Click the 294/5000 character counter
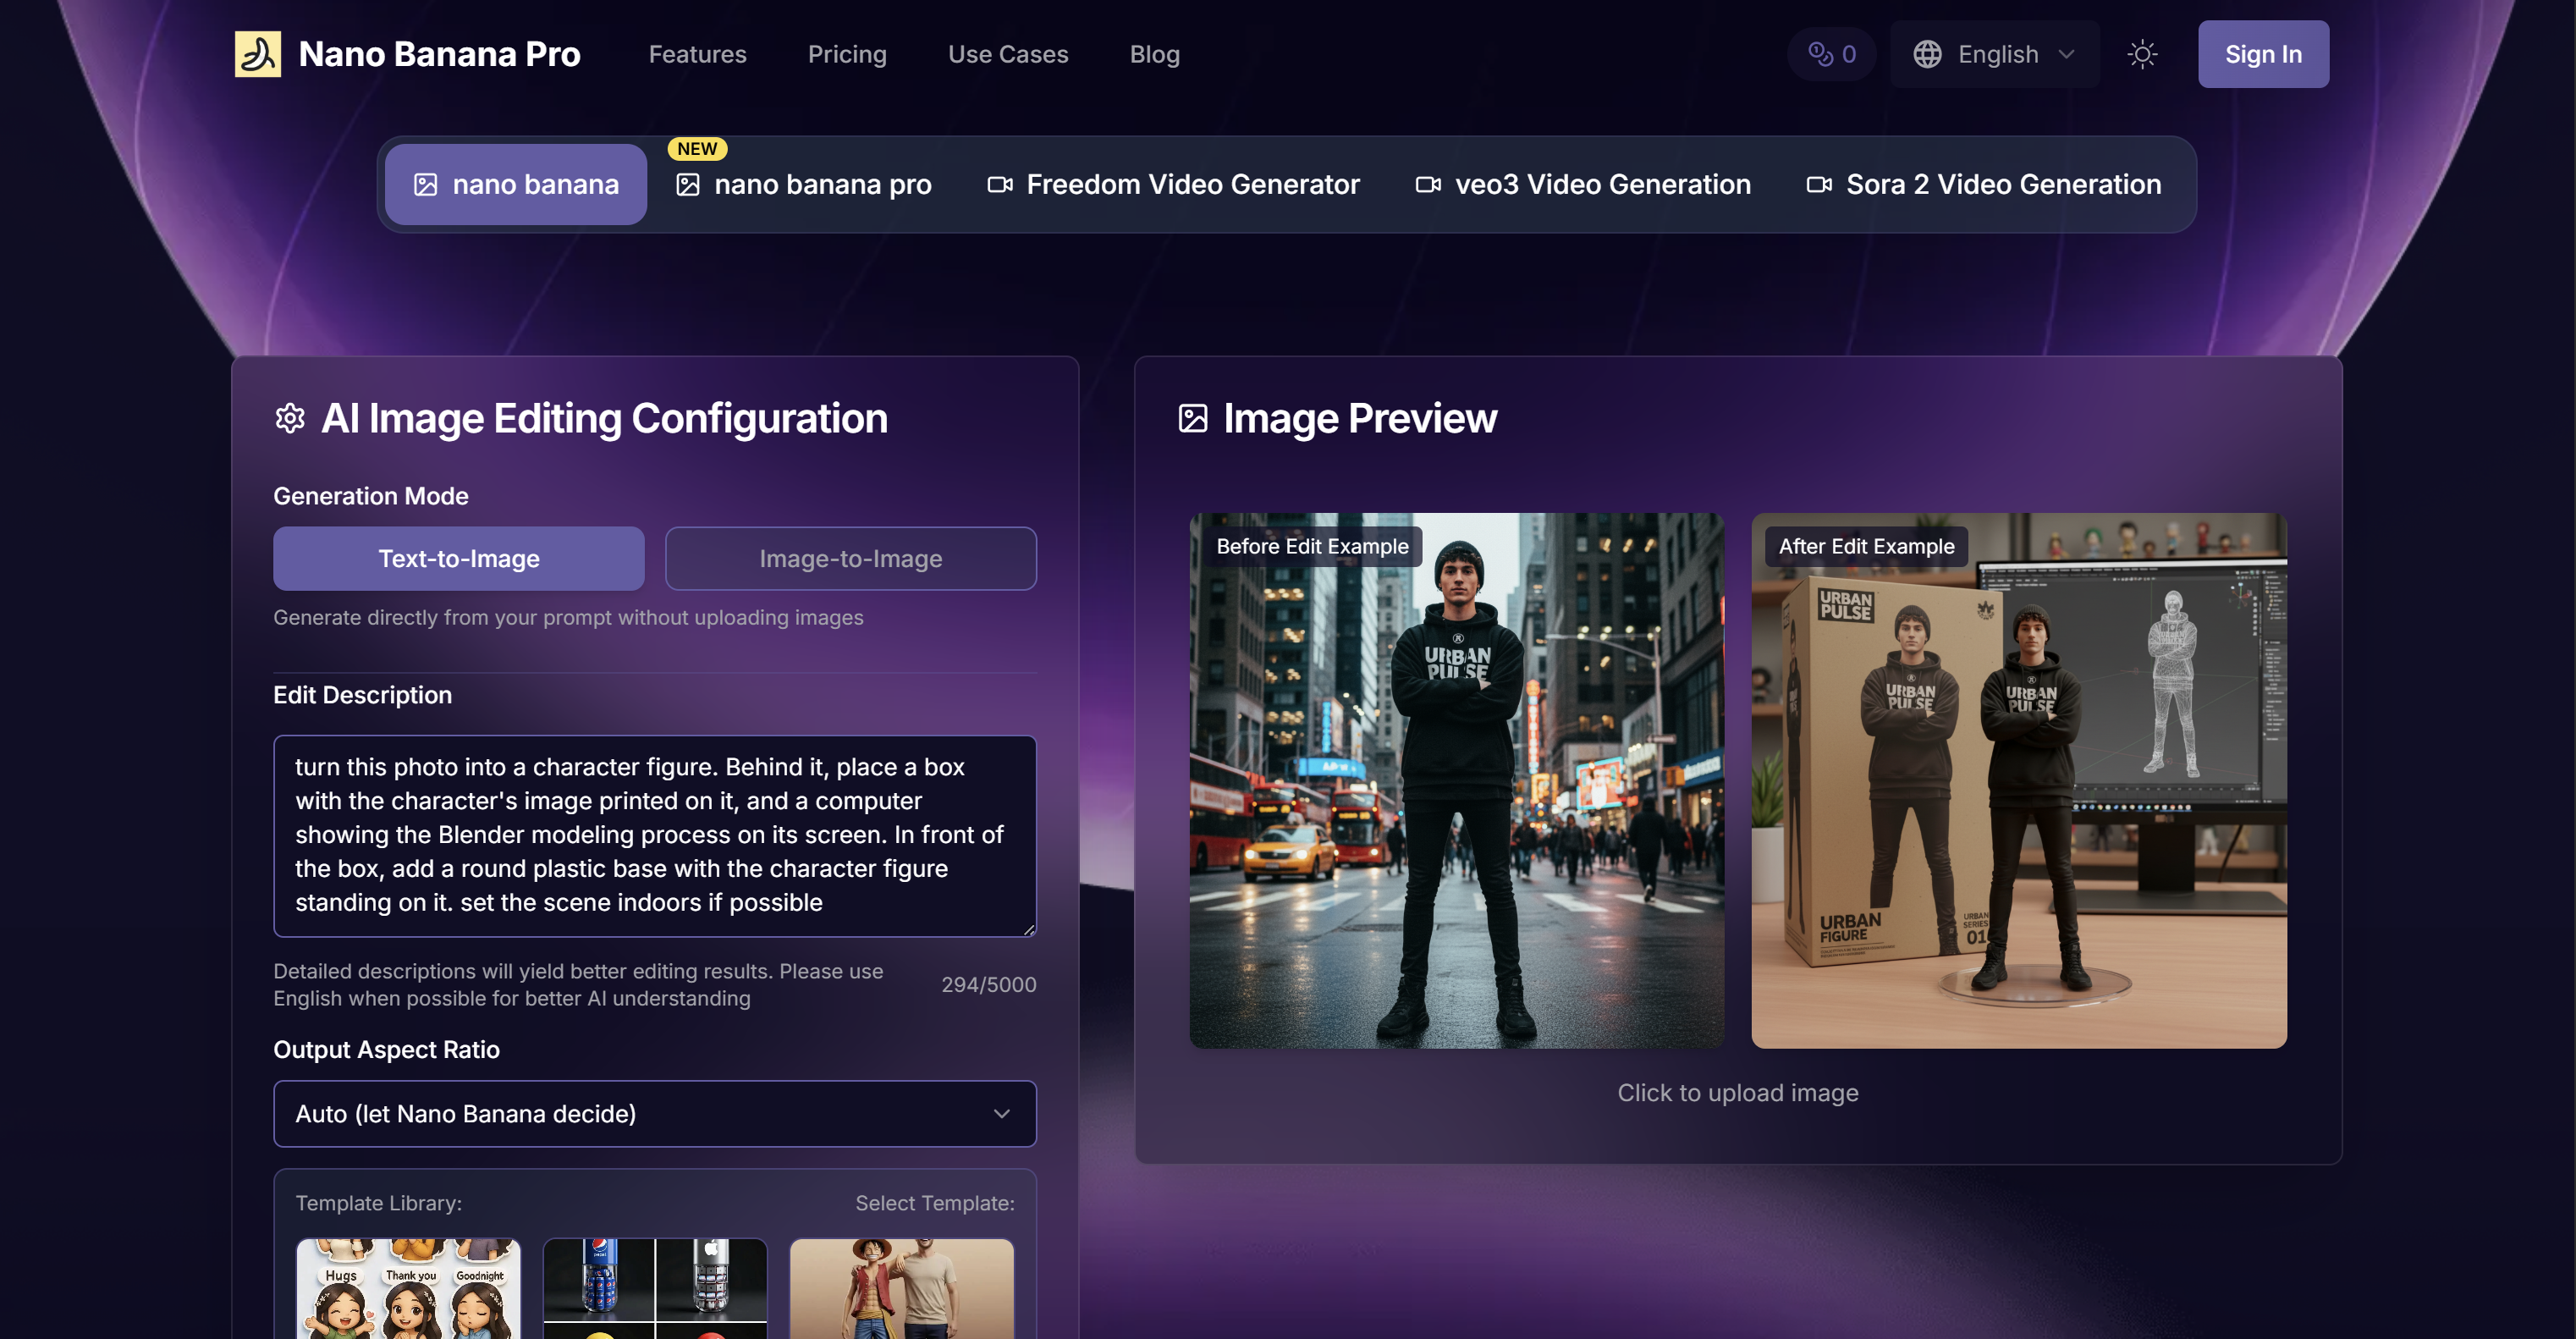The height and width of the screenshot is (1339, 2576). click(988, 984)
